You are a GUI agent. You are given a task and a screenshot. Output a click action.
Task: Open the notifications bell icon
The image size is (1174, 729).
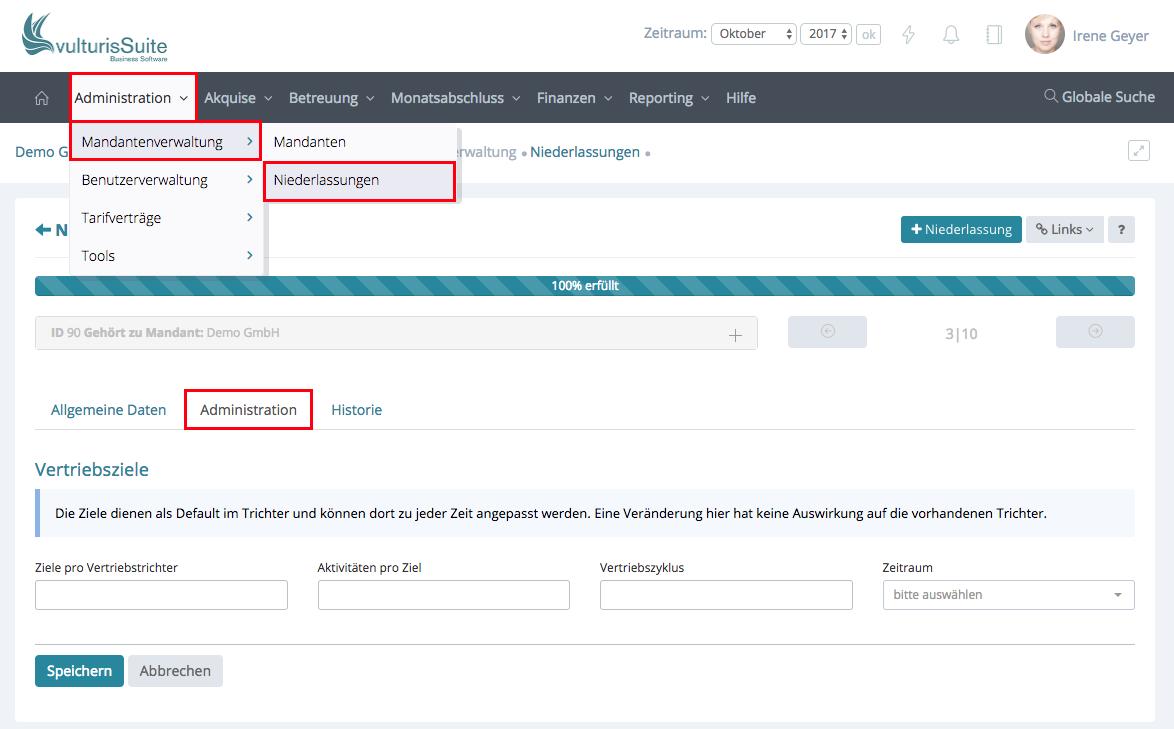point(951,35)
